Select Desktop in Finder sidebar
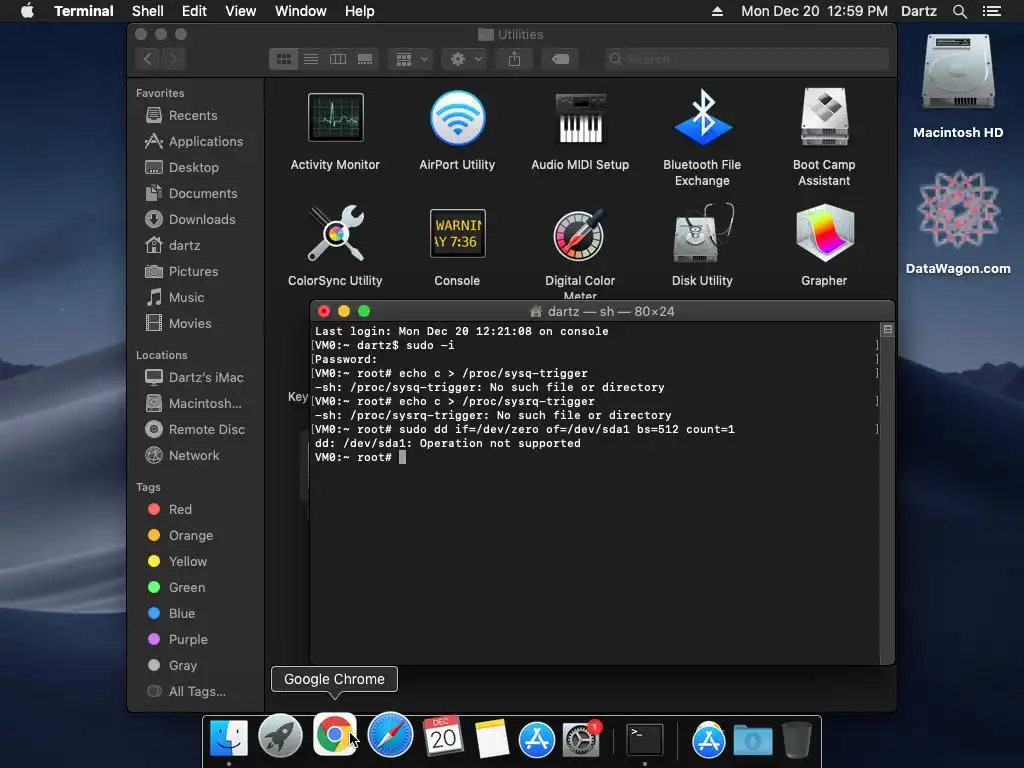Screen dimensions: 1024x768 coord(196,167)
